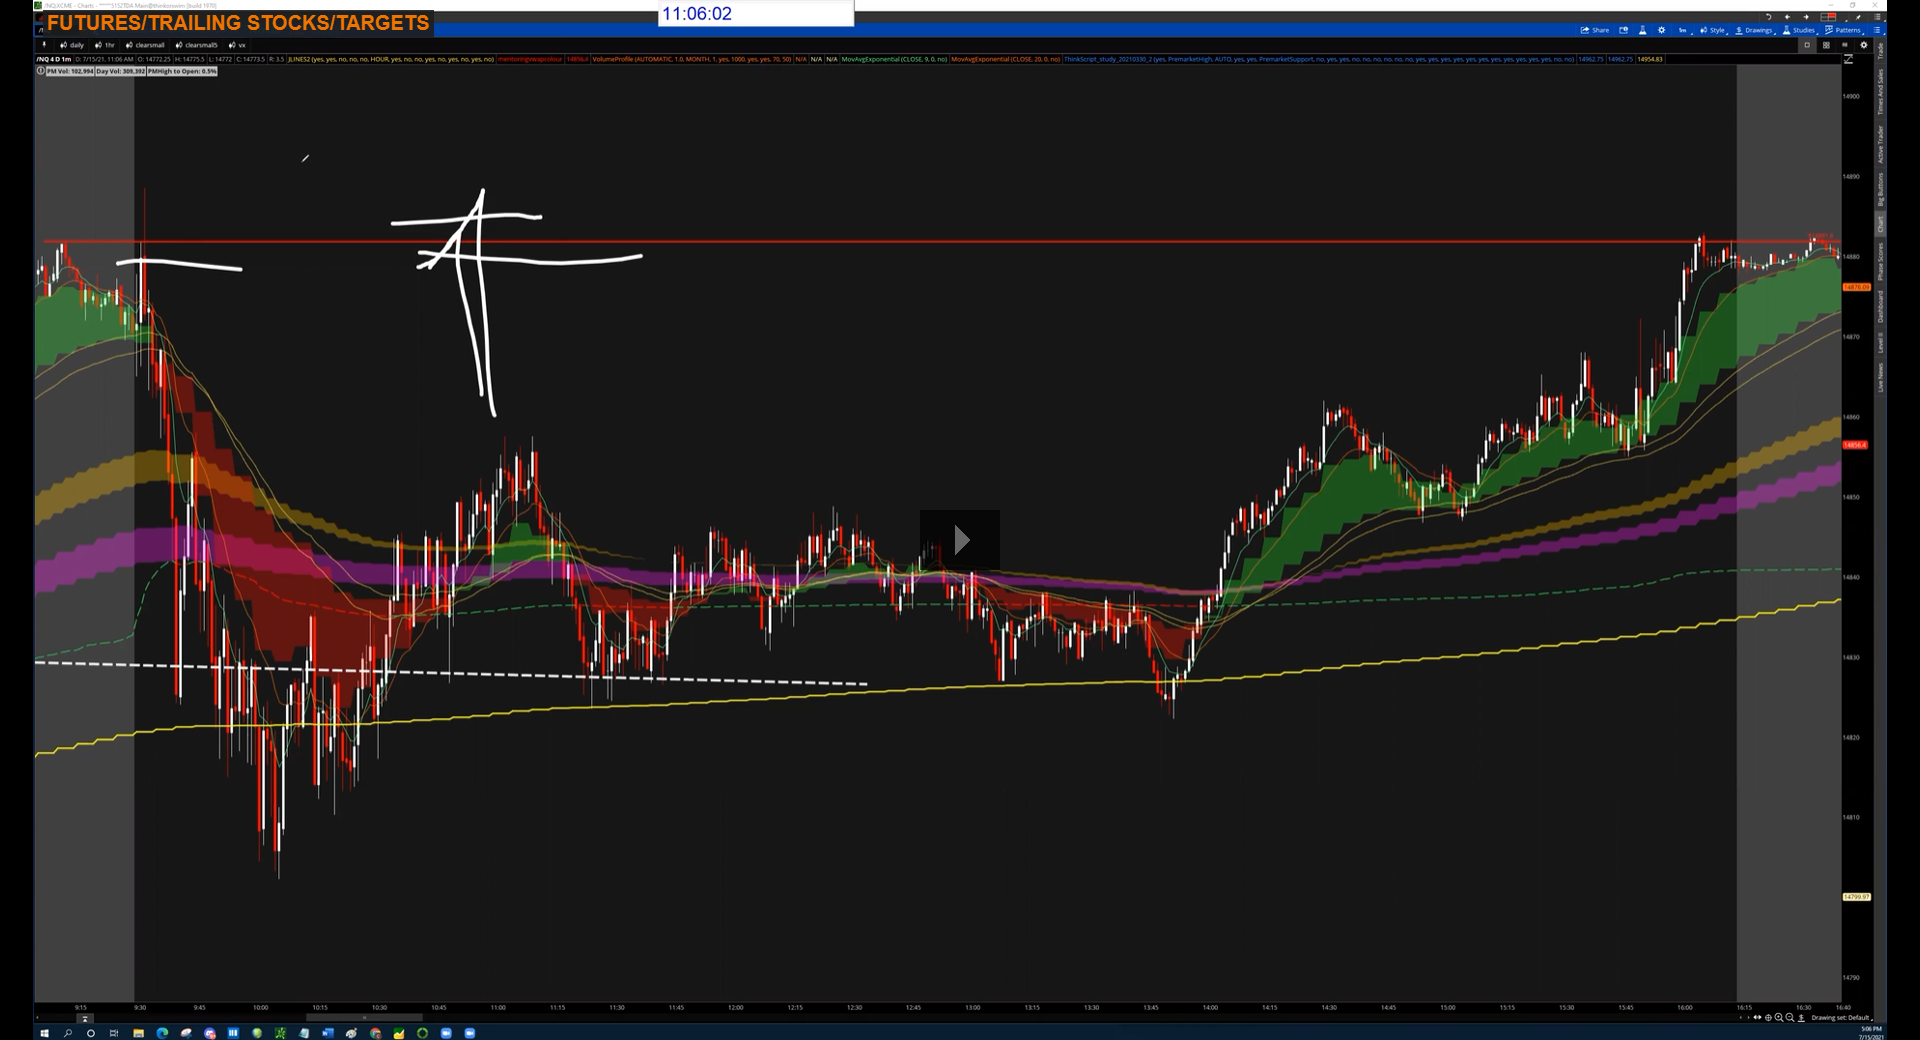Click the Windows taskbar search icon
1920x1040 pixels.
click(68, 1033)
